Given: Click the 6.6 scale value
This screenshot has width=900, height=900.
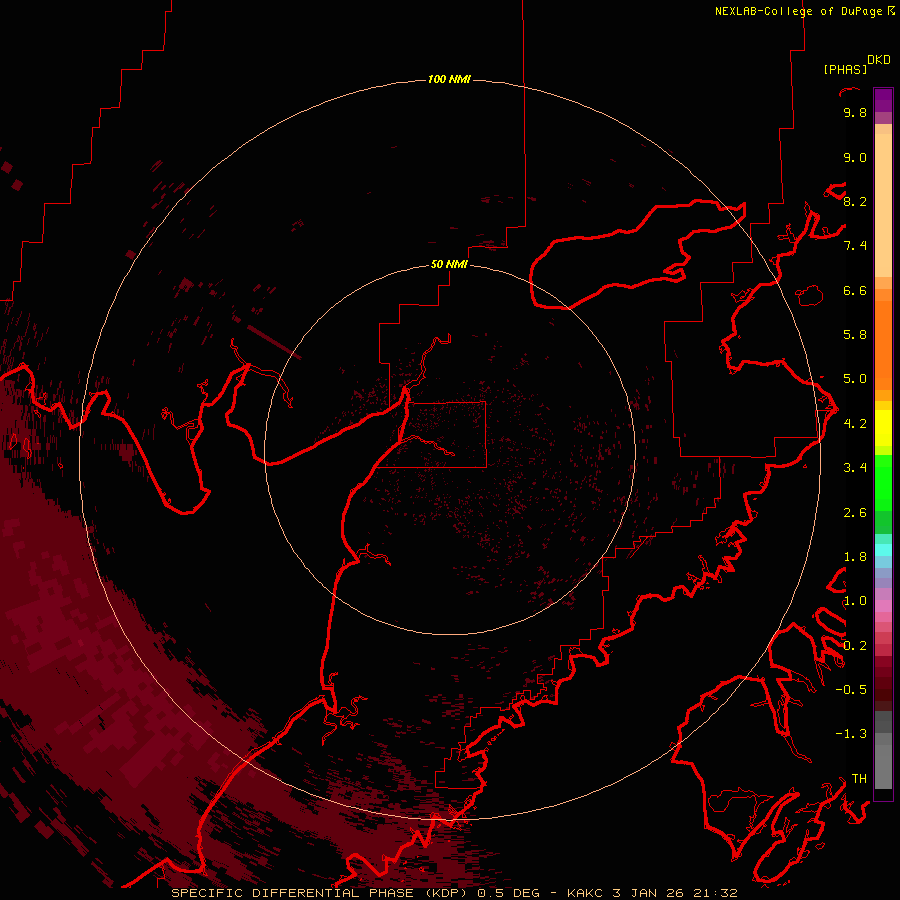Looking at the screenshot, I should pyautogui.click(x=855, y=290).
